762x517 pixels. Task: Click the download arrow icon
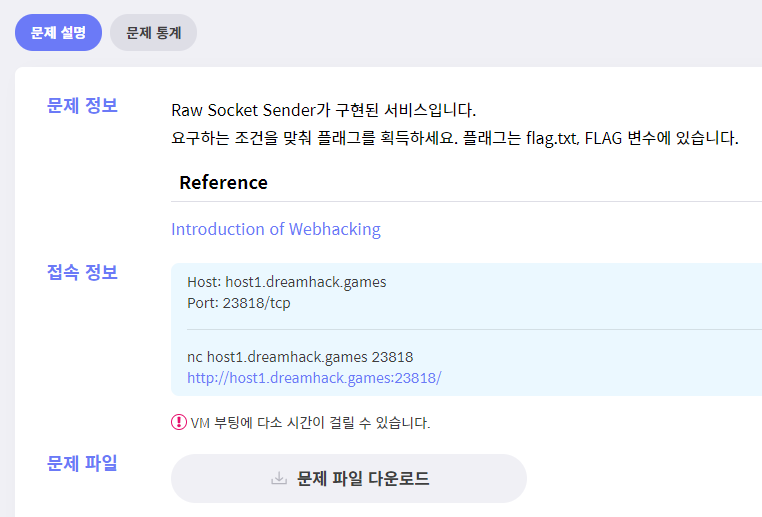coord(278,479)
